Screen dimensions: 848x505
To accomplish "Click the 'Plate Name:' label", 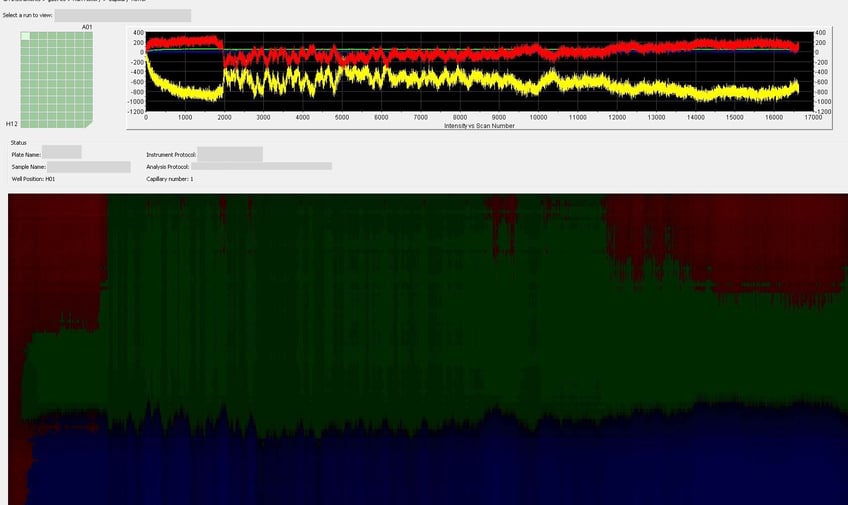I will 26,155.
